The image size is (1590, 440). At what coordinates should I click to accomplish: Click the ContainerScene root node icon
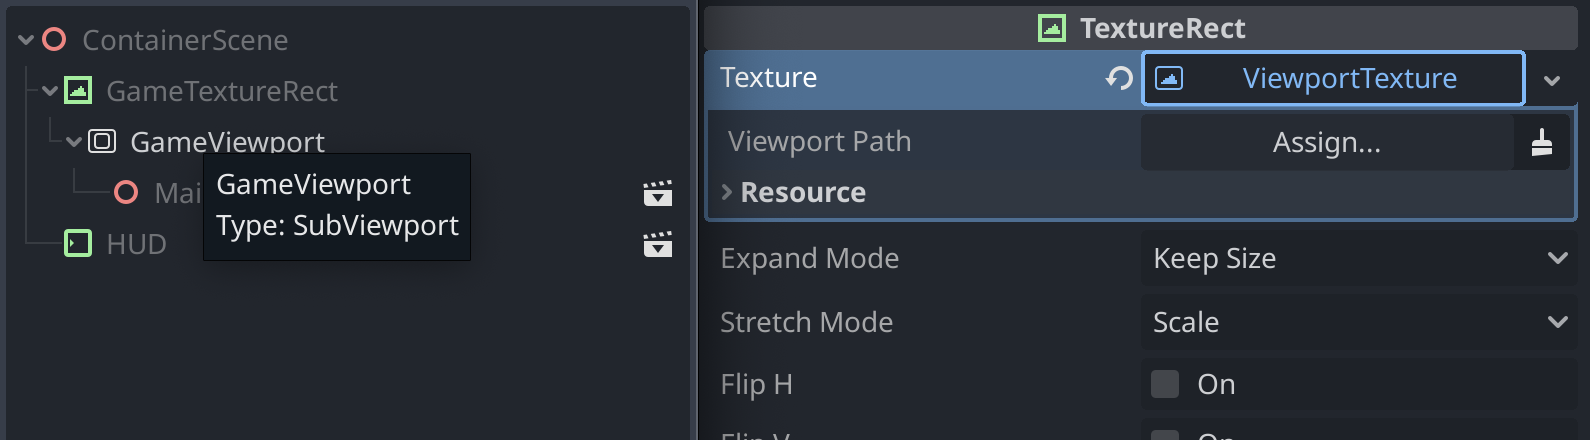(x=54, y=40)
